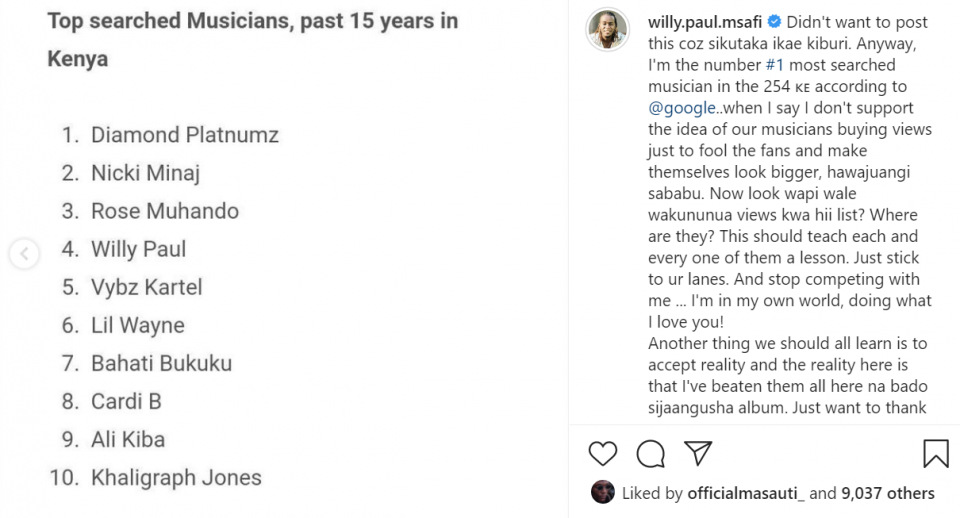Image resolution: width=960 pixels, height=518 pixels.
Task: Select 'Diamond Platnumz' in the list image
Action: coord(185,135)
